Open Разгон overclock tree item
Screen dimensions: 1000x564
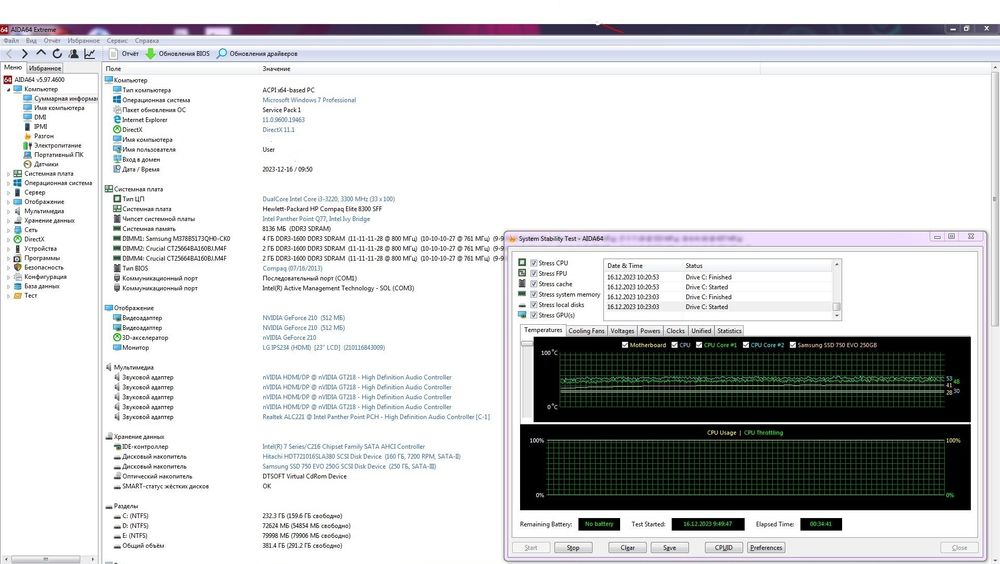pos(43,136)
